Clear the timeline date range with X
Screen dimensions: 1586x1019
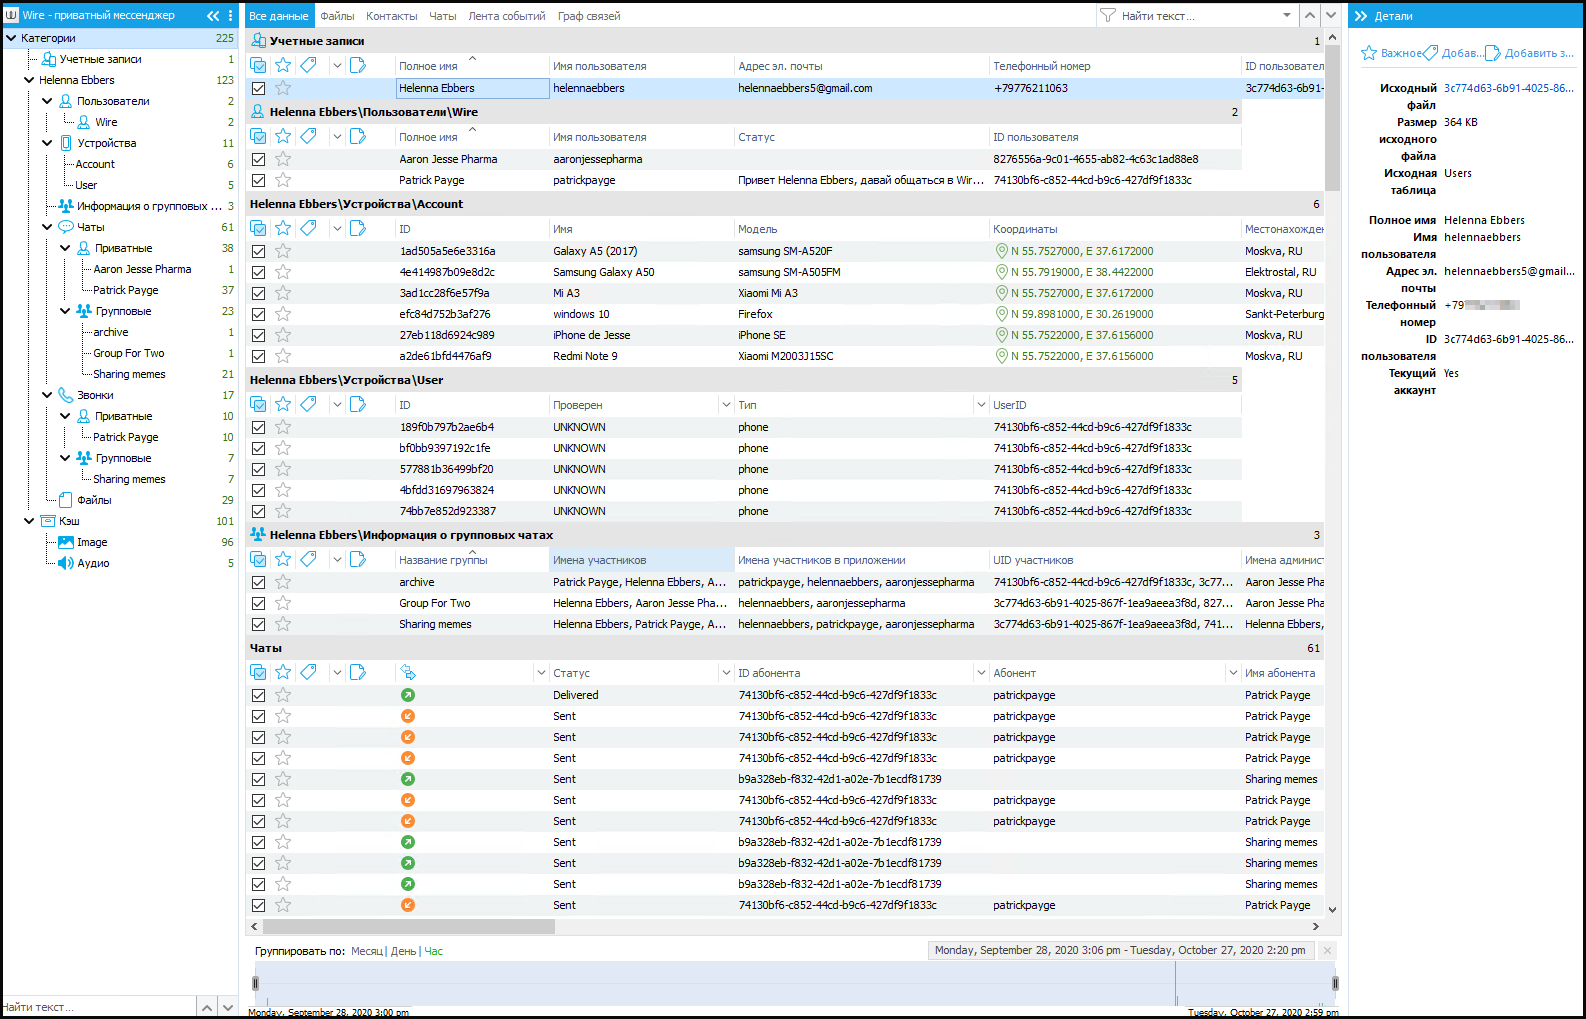click(1327, 950)
